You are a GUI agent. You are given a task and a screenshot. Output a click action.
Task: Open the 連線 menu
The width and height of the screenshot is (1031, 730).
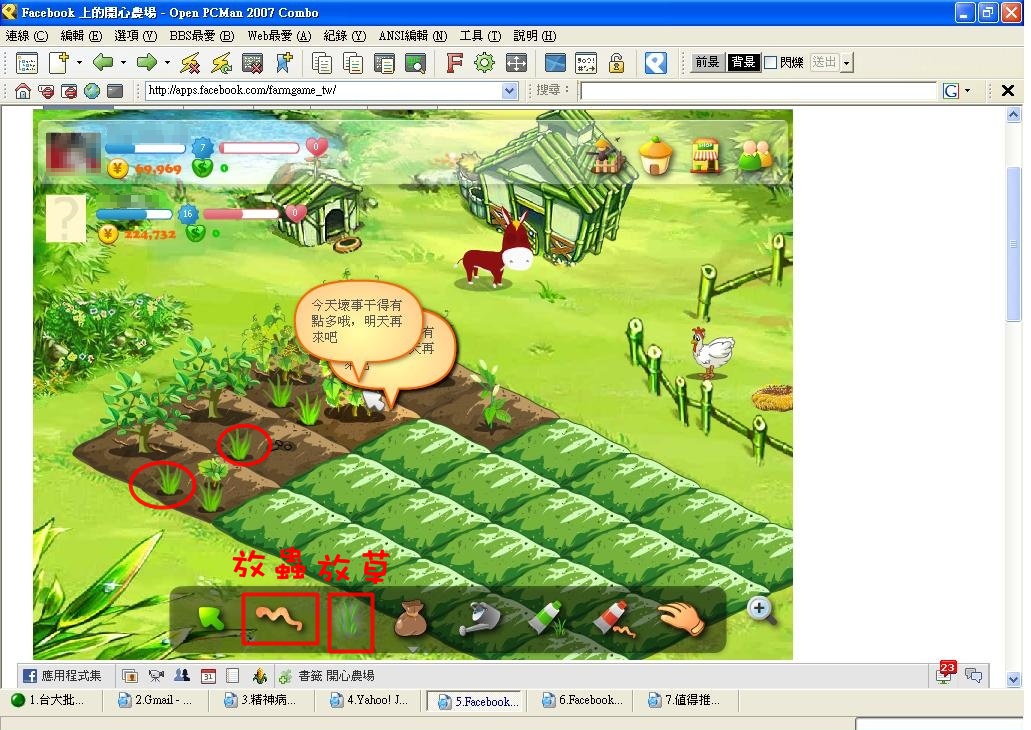pos(27,36)
